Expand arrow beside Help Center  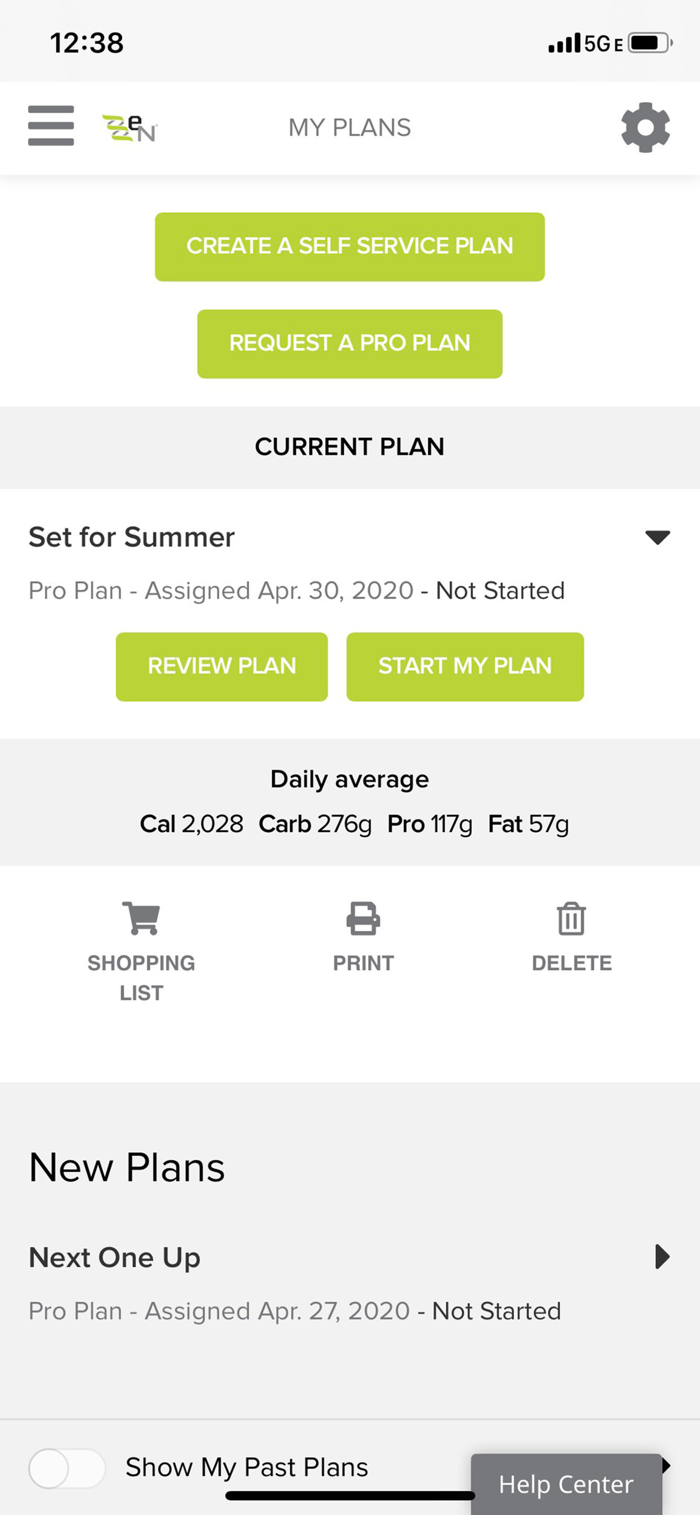666,1466
